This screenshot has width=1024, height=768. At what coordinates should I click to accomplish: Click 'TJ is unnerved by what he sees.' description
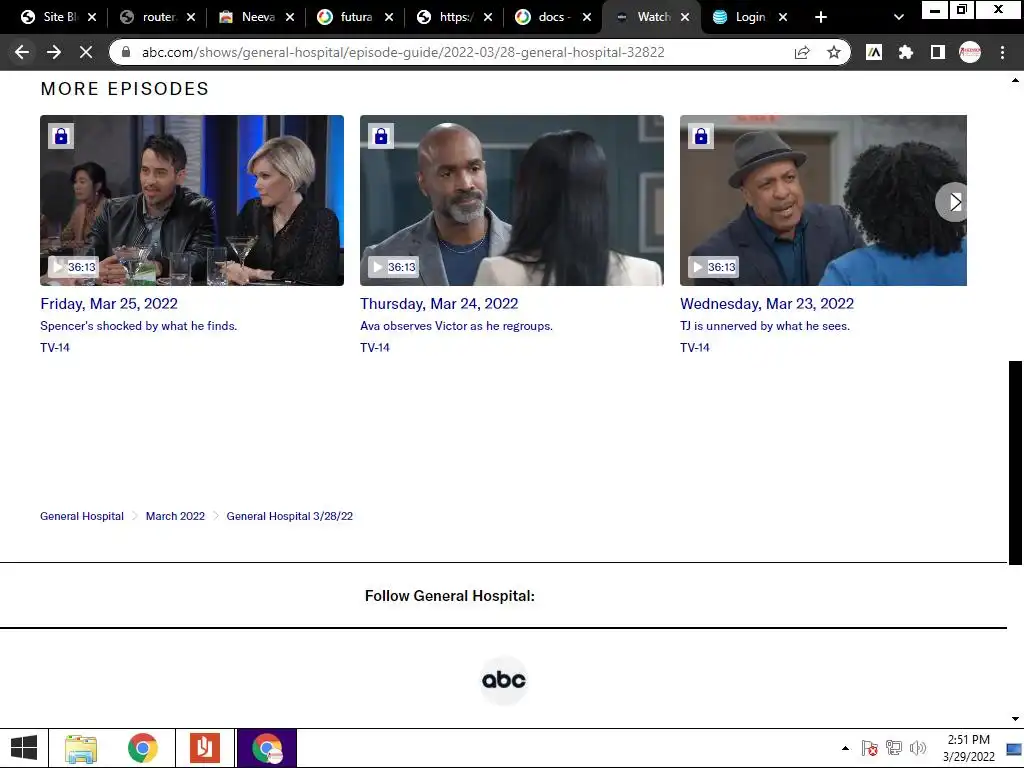click(765, 326)
